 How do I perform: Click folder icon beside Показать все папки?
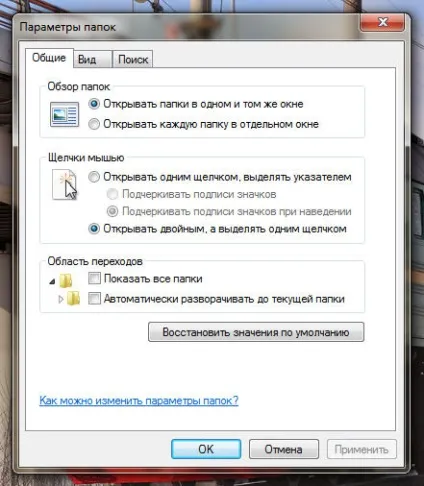tap(66, 280)
